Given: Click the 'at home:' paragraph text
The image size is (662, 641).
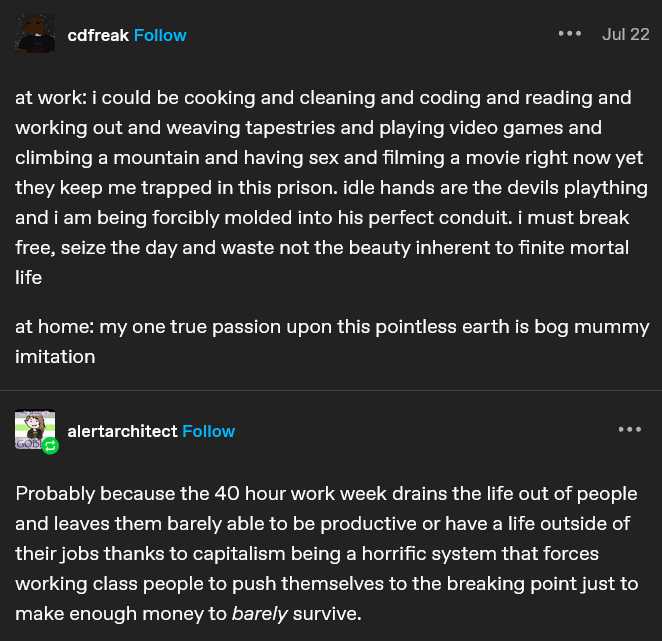Looking at the screenshot, I should coord(52,327).
